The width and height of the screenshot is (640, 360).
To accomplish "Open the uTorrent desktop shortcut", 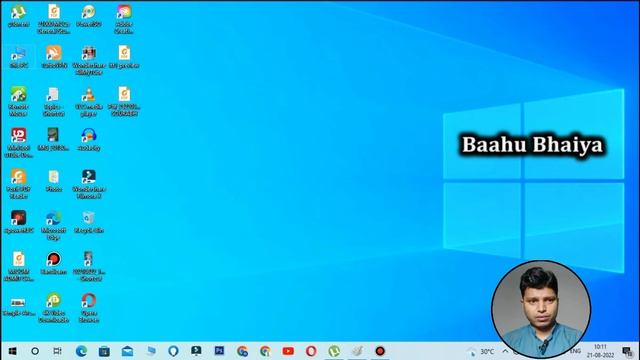I will 18,16.
